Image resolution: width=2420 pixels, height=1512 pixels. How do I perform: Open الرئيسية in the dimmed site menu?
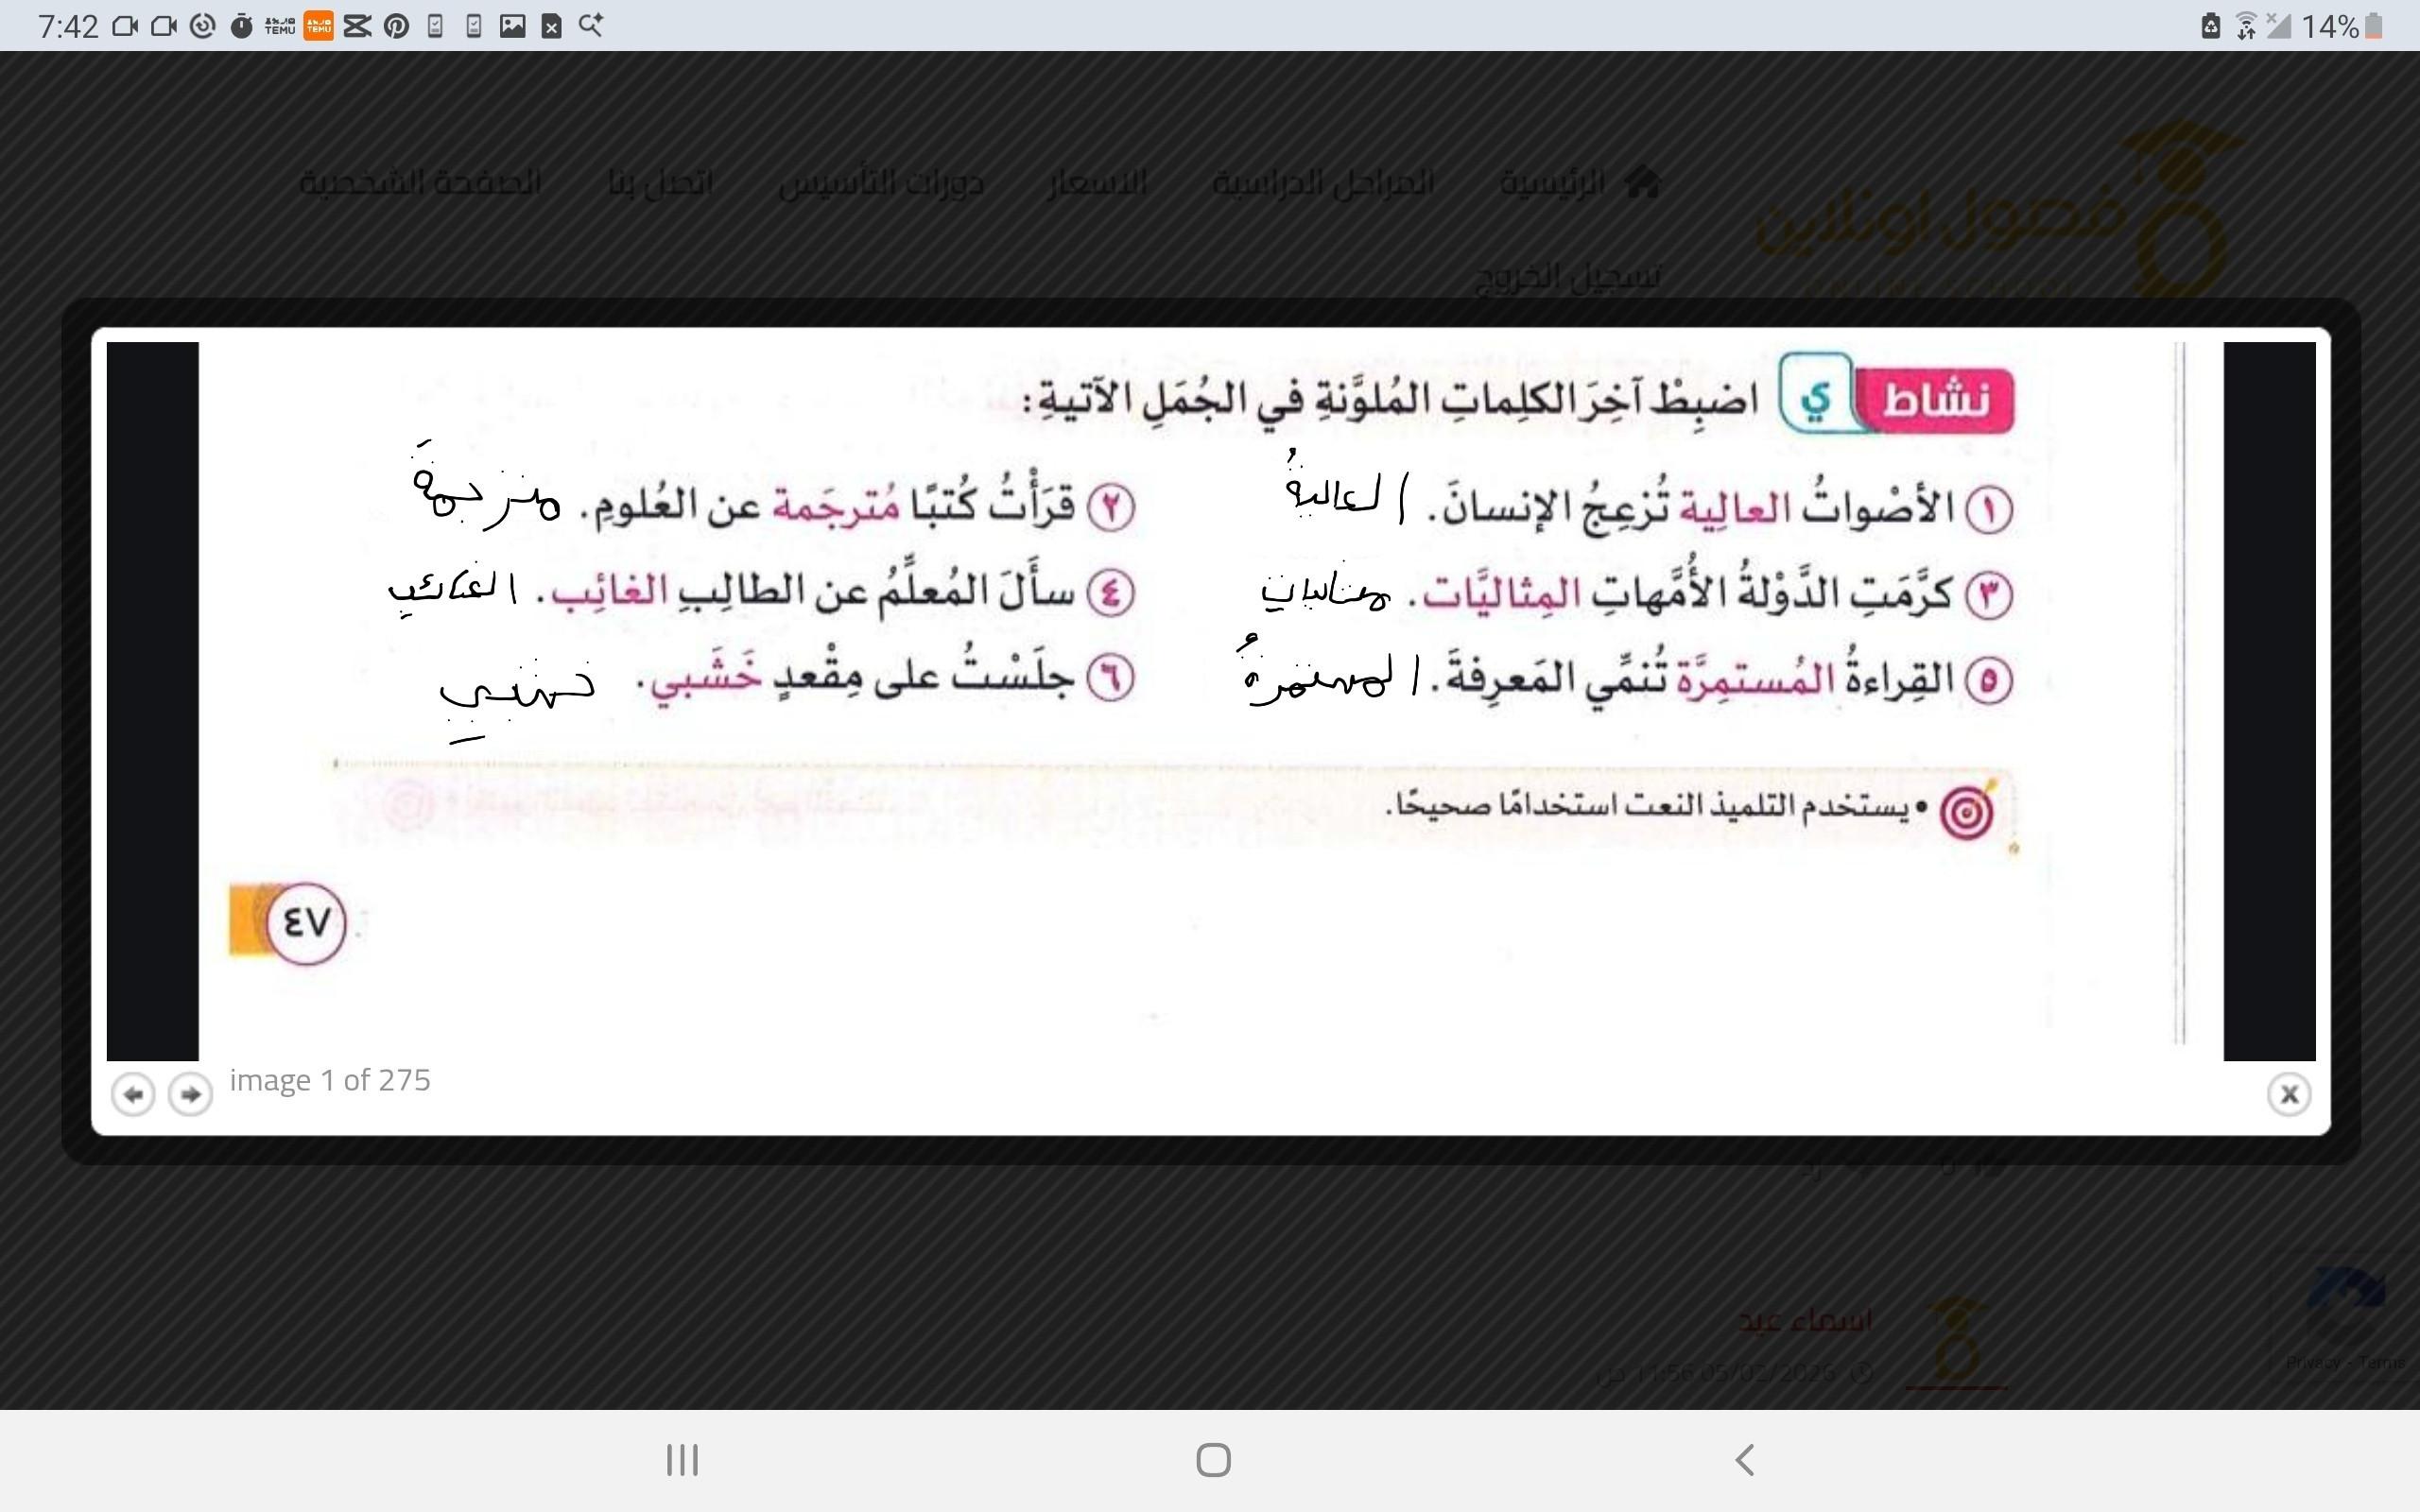1552,183
